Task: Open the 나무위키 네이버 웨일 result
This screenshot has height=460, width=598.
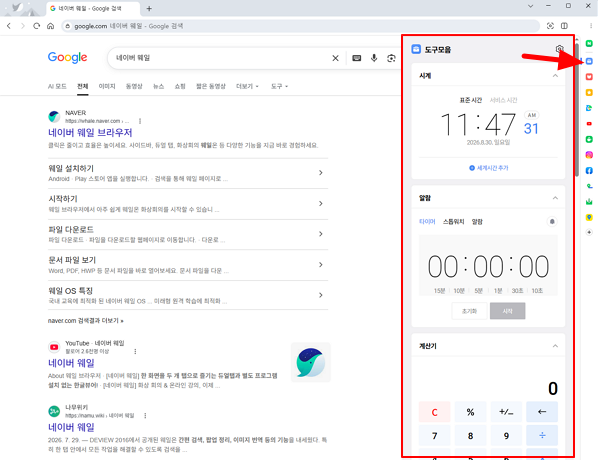Action: (71, 427)
